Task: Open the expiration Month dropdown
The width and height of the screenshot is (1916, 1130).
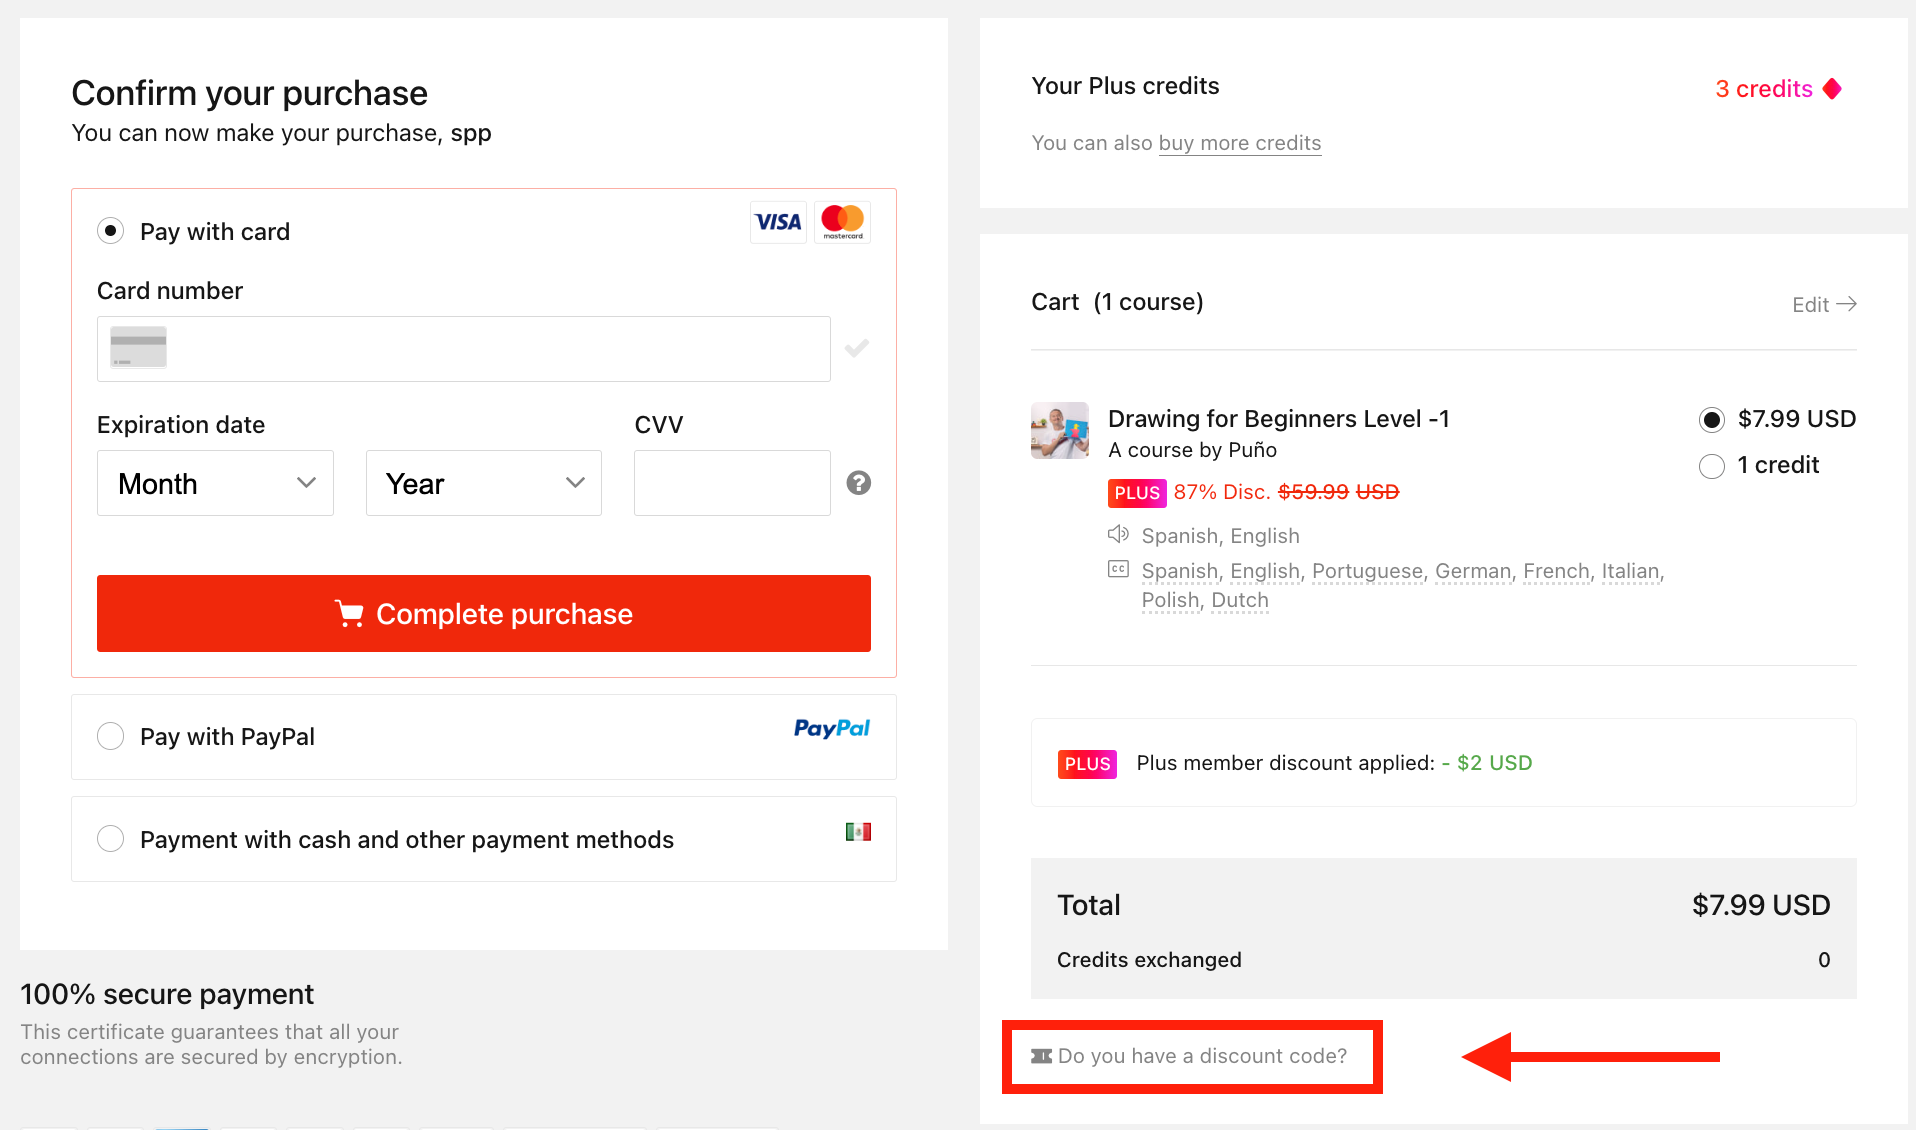Action: [x=215, y=483]
